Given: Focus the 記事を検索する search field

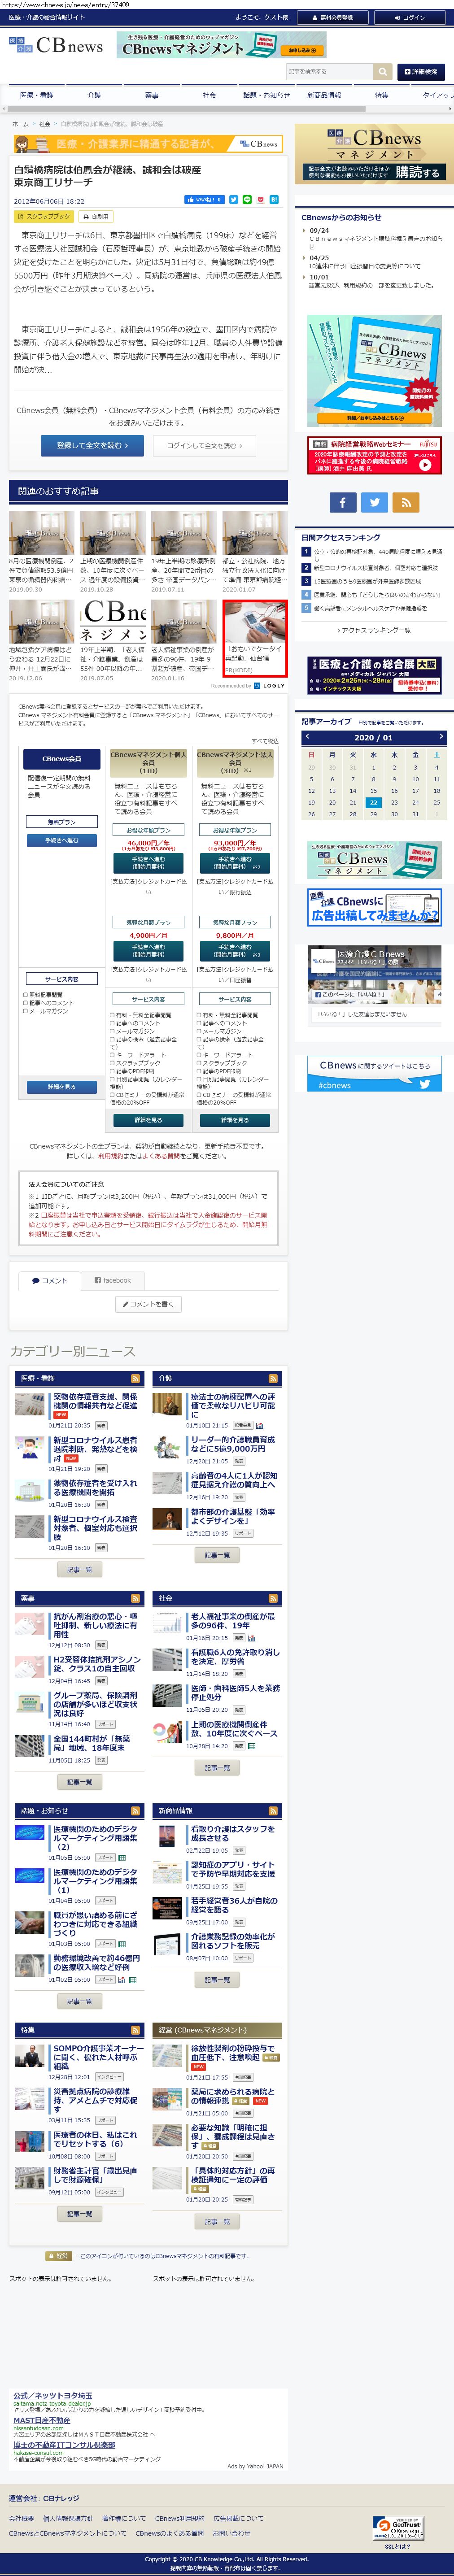Looking at the screenshot, I should [x=328, y=72].
